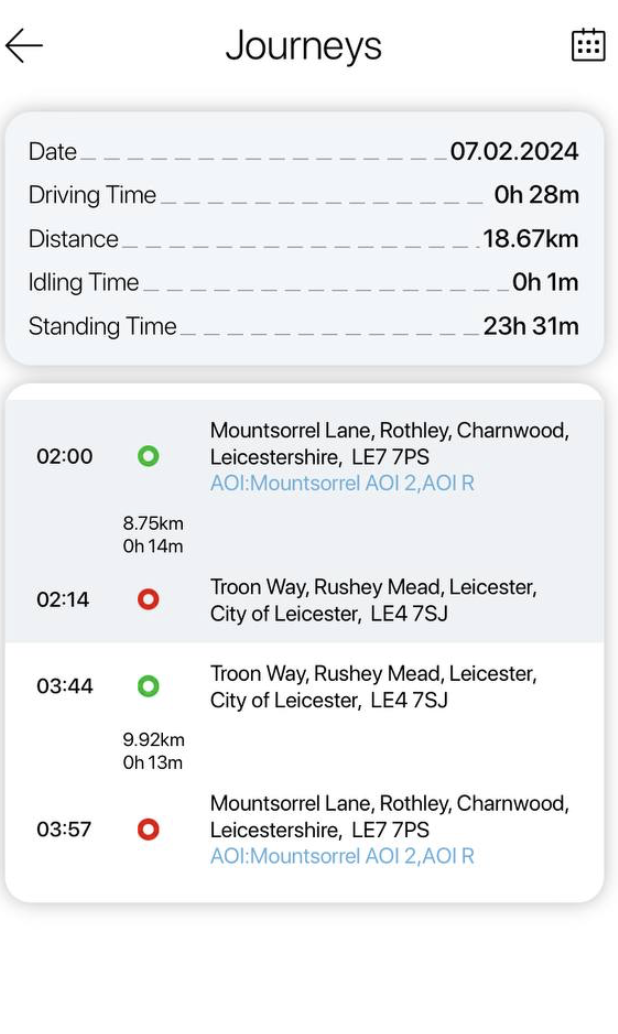Screen dimensions: 618x1034
Task: Tap the 8.75km 0h 14m journey segment
Action: (x=153, y=535)
